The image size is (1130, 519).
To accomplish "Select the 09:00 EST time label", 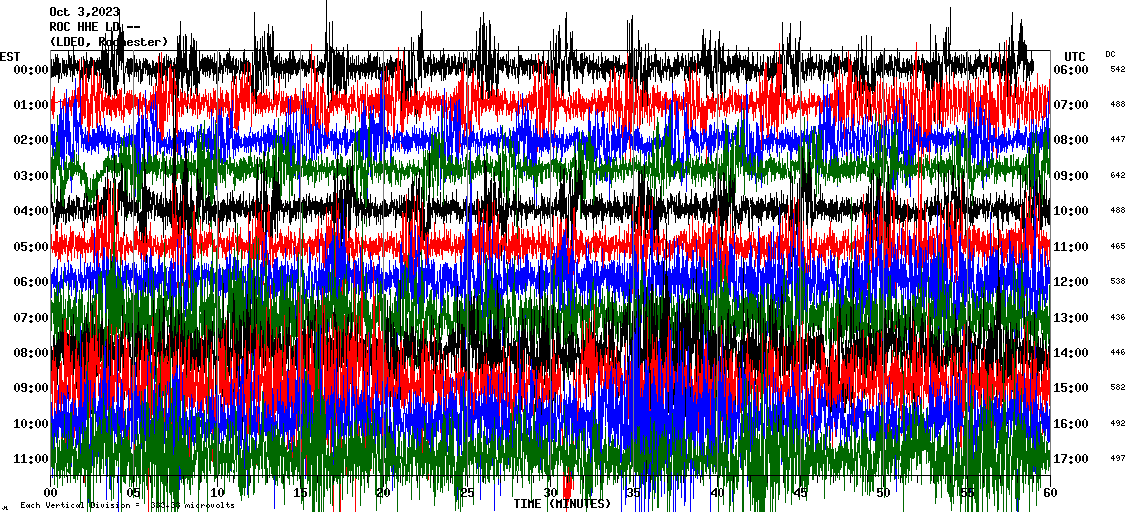I will click(31, 388).
